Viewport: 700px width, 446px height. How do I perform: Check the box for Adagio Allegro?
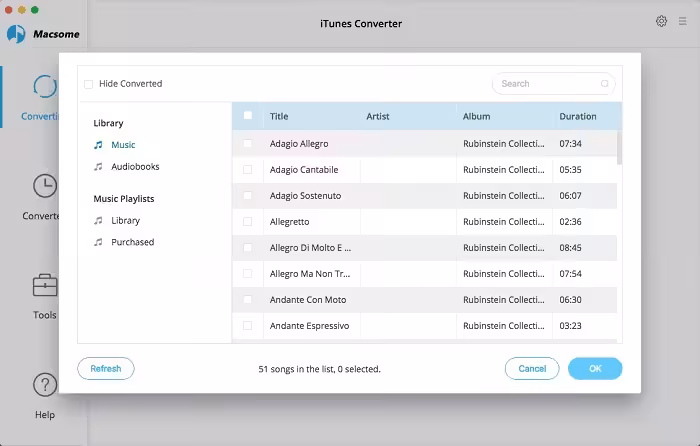click(x=247, y=143)
